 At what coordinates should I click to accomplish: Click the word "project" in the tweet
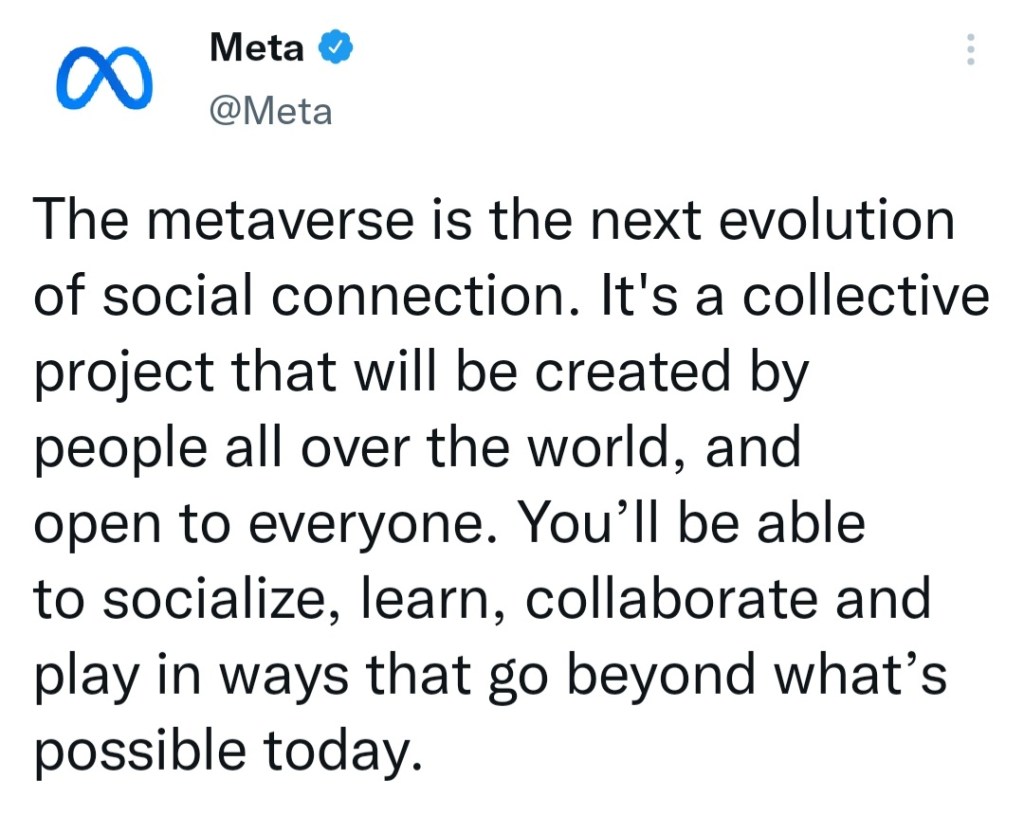pos(124,373)
